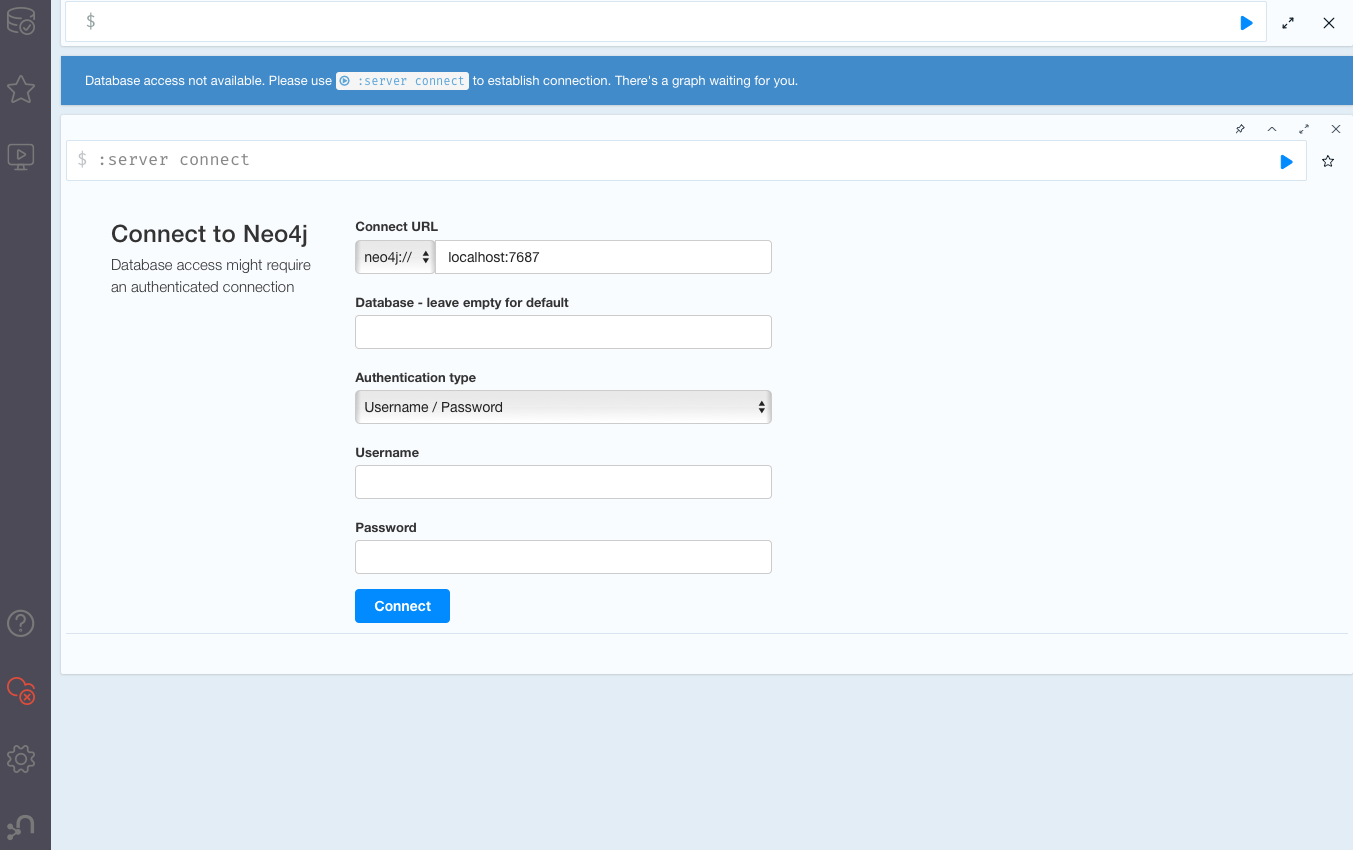Viewport: 1353px width, 850px height.
Task: Click the 'Connect to Neo4j' heading
Action: click(209, 234)
